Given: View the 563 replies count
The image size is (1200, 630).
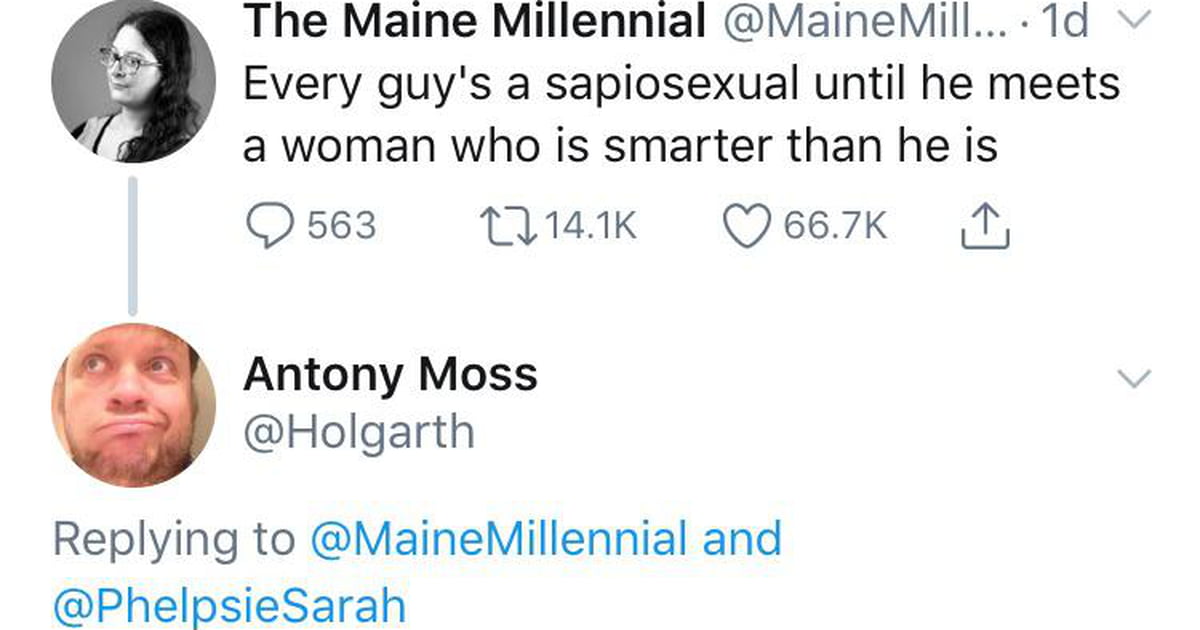Looking at the screenshot, I should (x=341, y=226).
